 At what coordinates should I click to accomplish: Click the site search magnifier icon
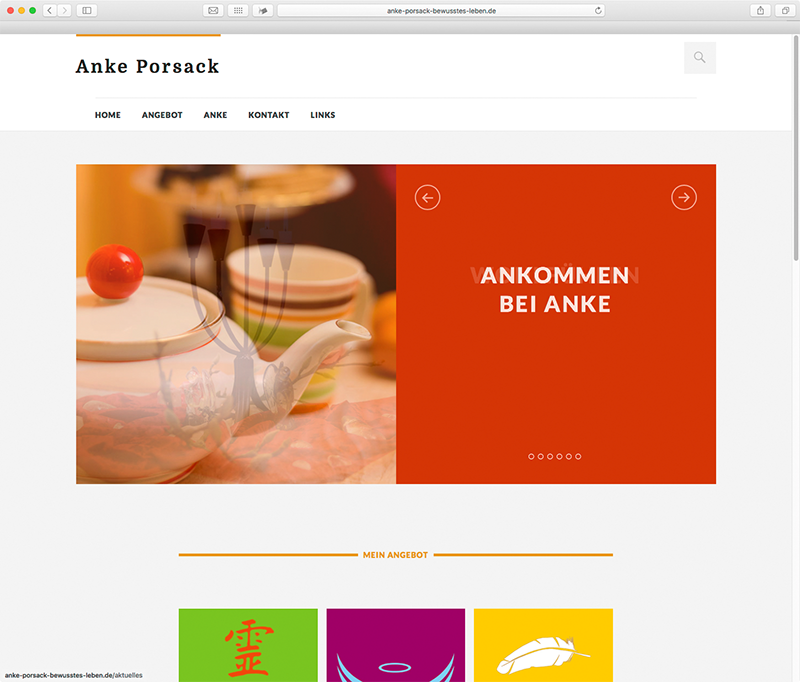699,58
